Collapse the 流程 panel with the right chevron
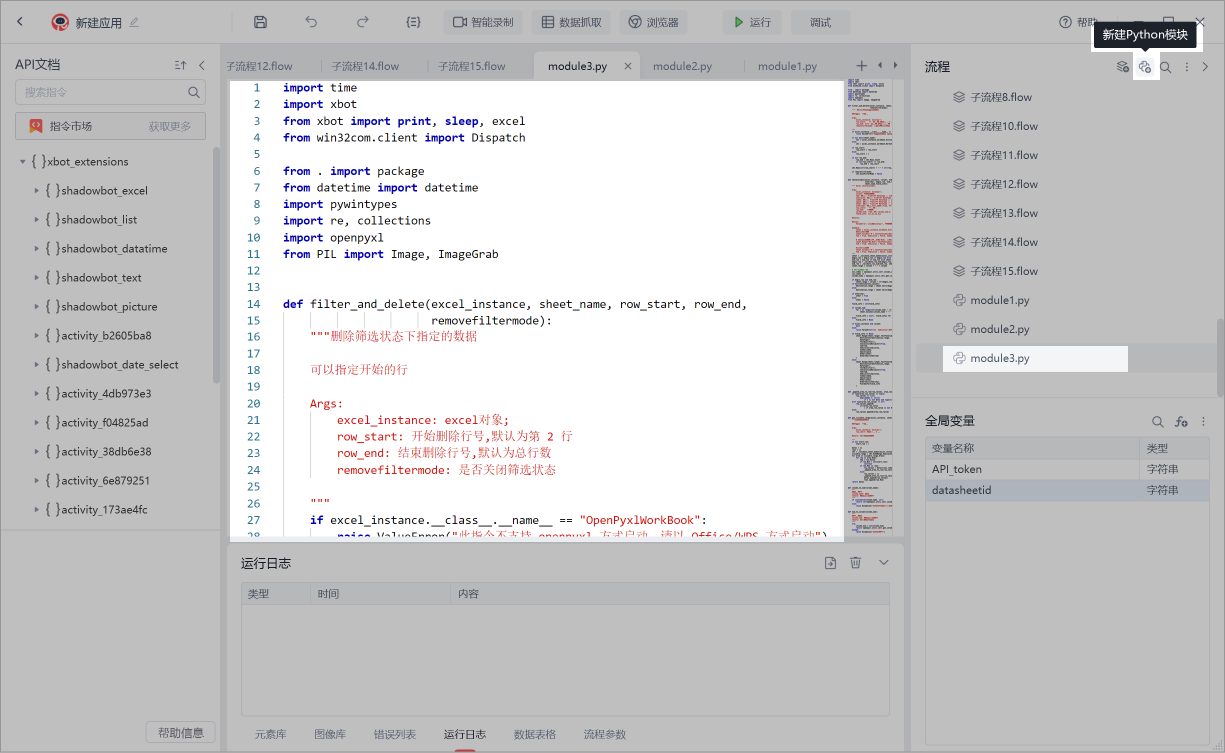 (1206, 67)
